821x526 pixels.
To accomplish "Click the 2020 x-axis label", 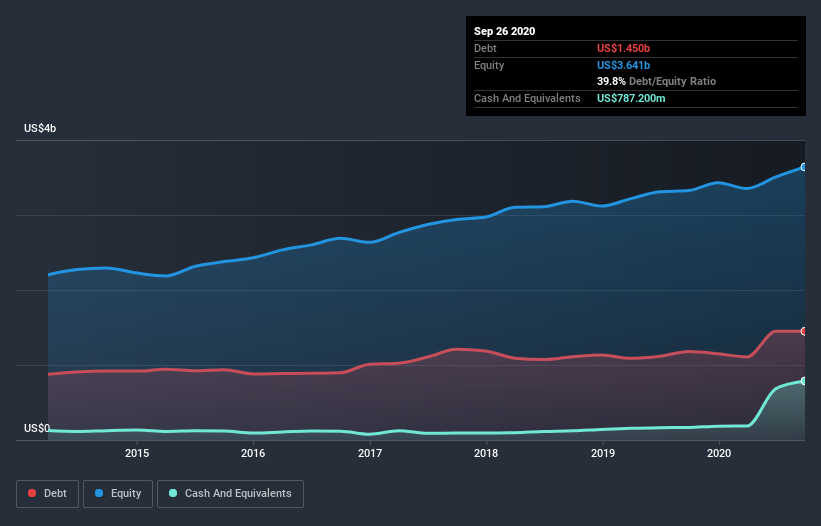I will click(x=719, y=453).
